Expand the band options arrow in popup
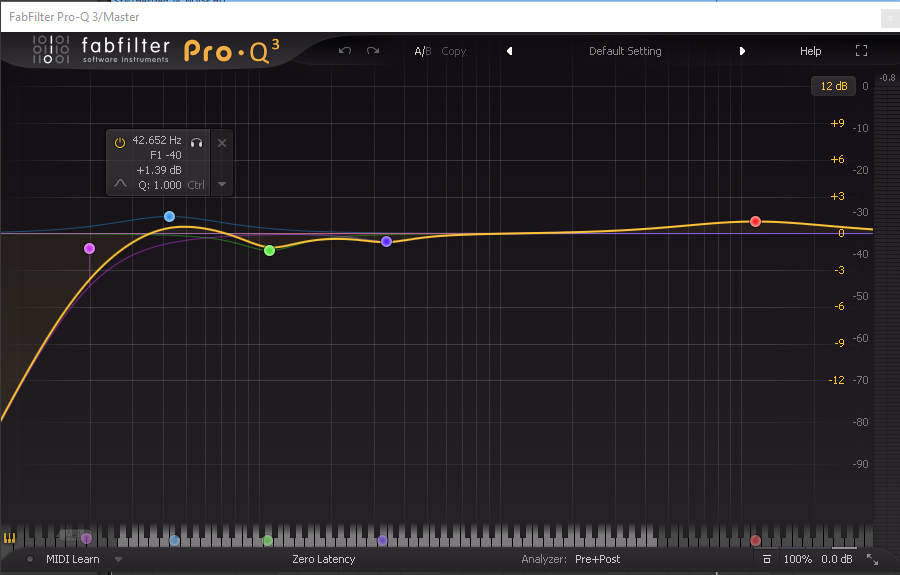The width and height of the screenshot is (900, 575). pyautogui.click(x=222, y=184)
